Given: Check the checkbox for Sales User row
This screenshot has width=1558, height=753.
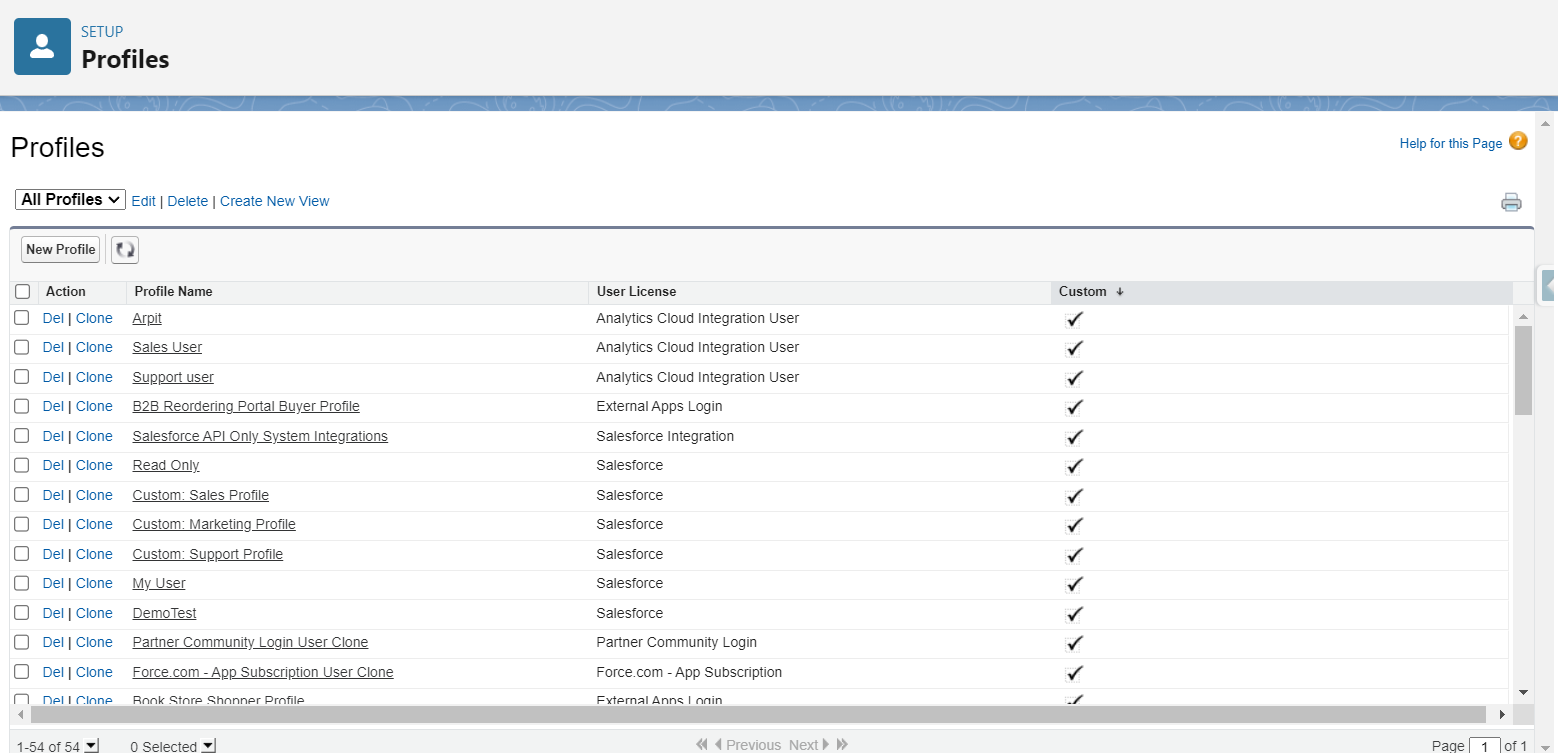Looking at the screenshot, I should click(21, 347).
